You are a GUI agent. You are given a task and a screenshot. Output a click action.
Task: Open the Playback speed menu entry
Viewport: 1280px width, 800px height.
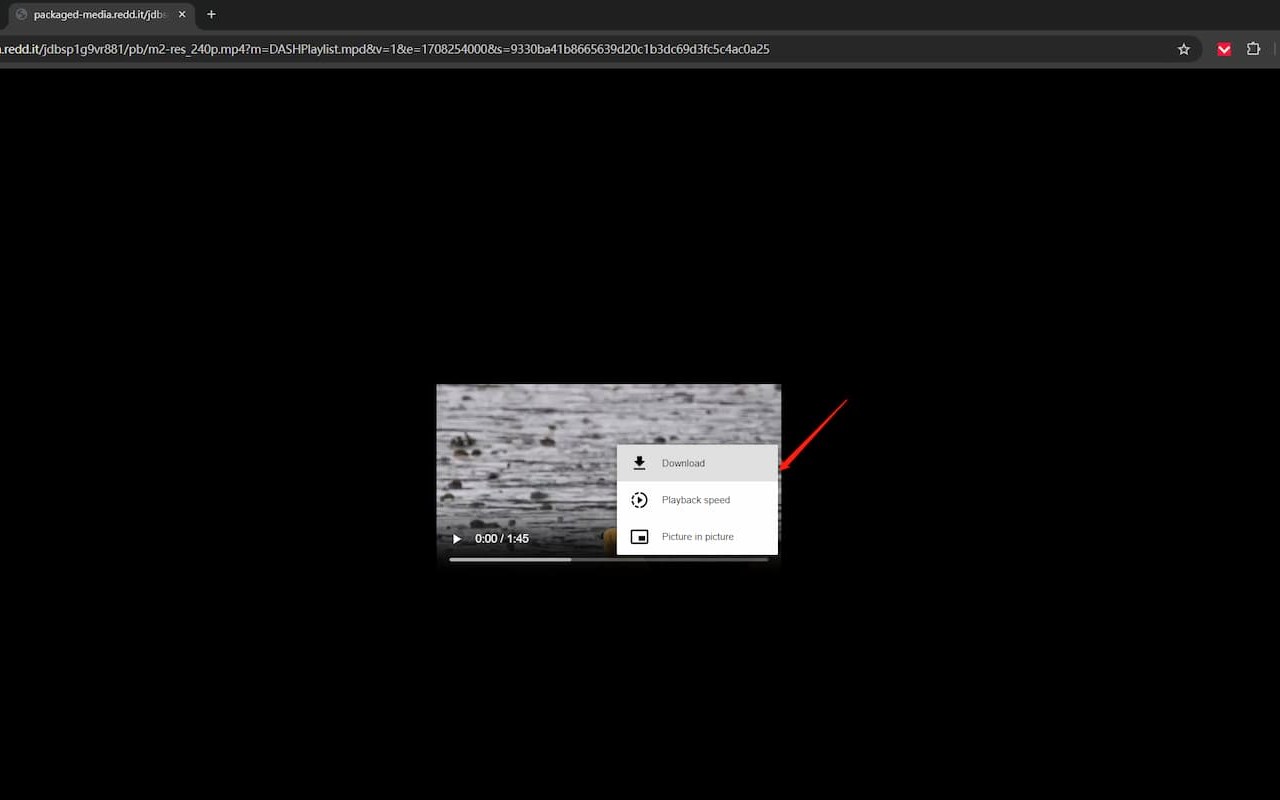[696, 499]
